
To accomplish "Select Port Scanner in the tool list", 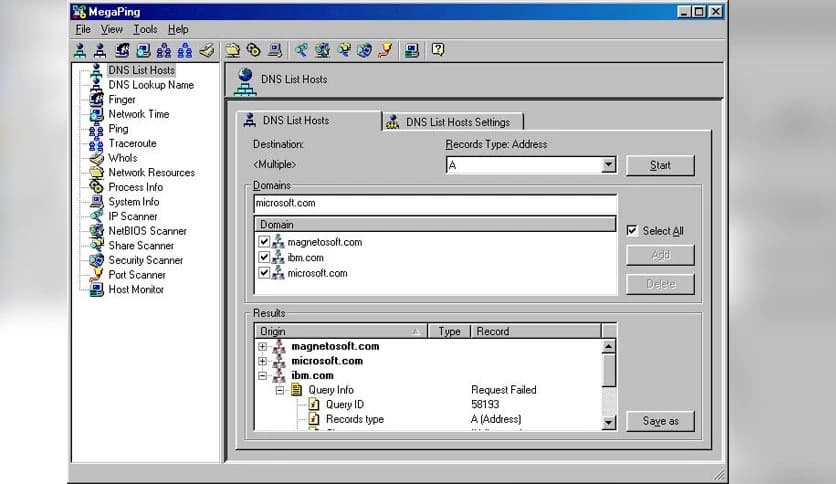I will pos(136,274).
